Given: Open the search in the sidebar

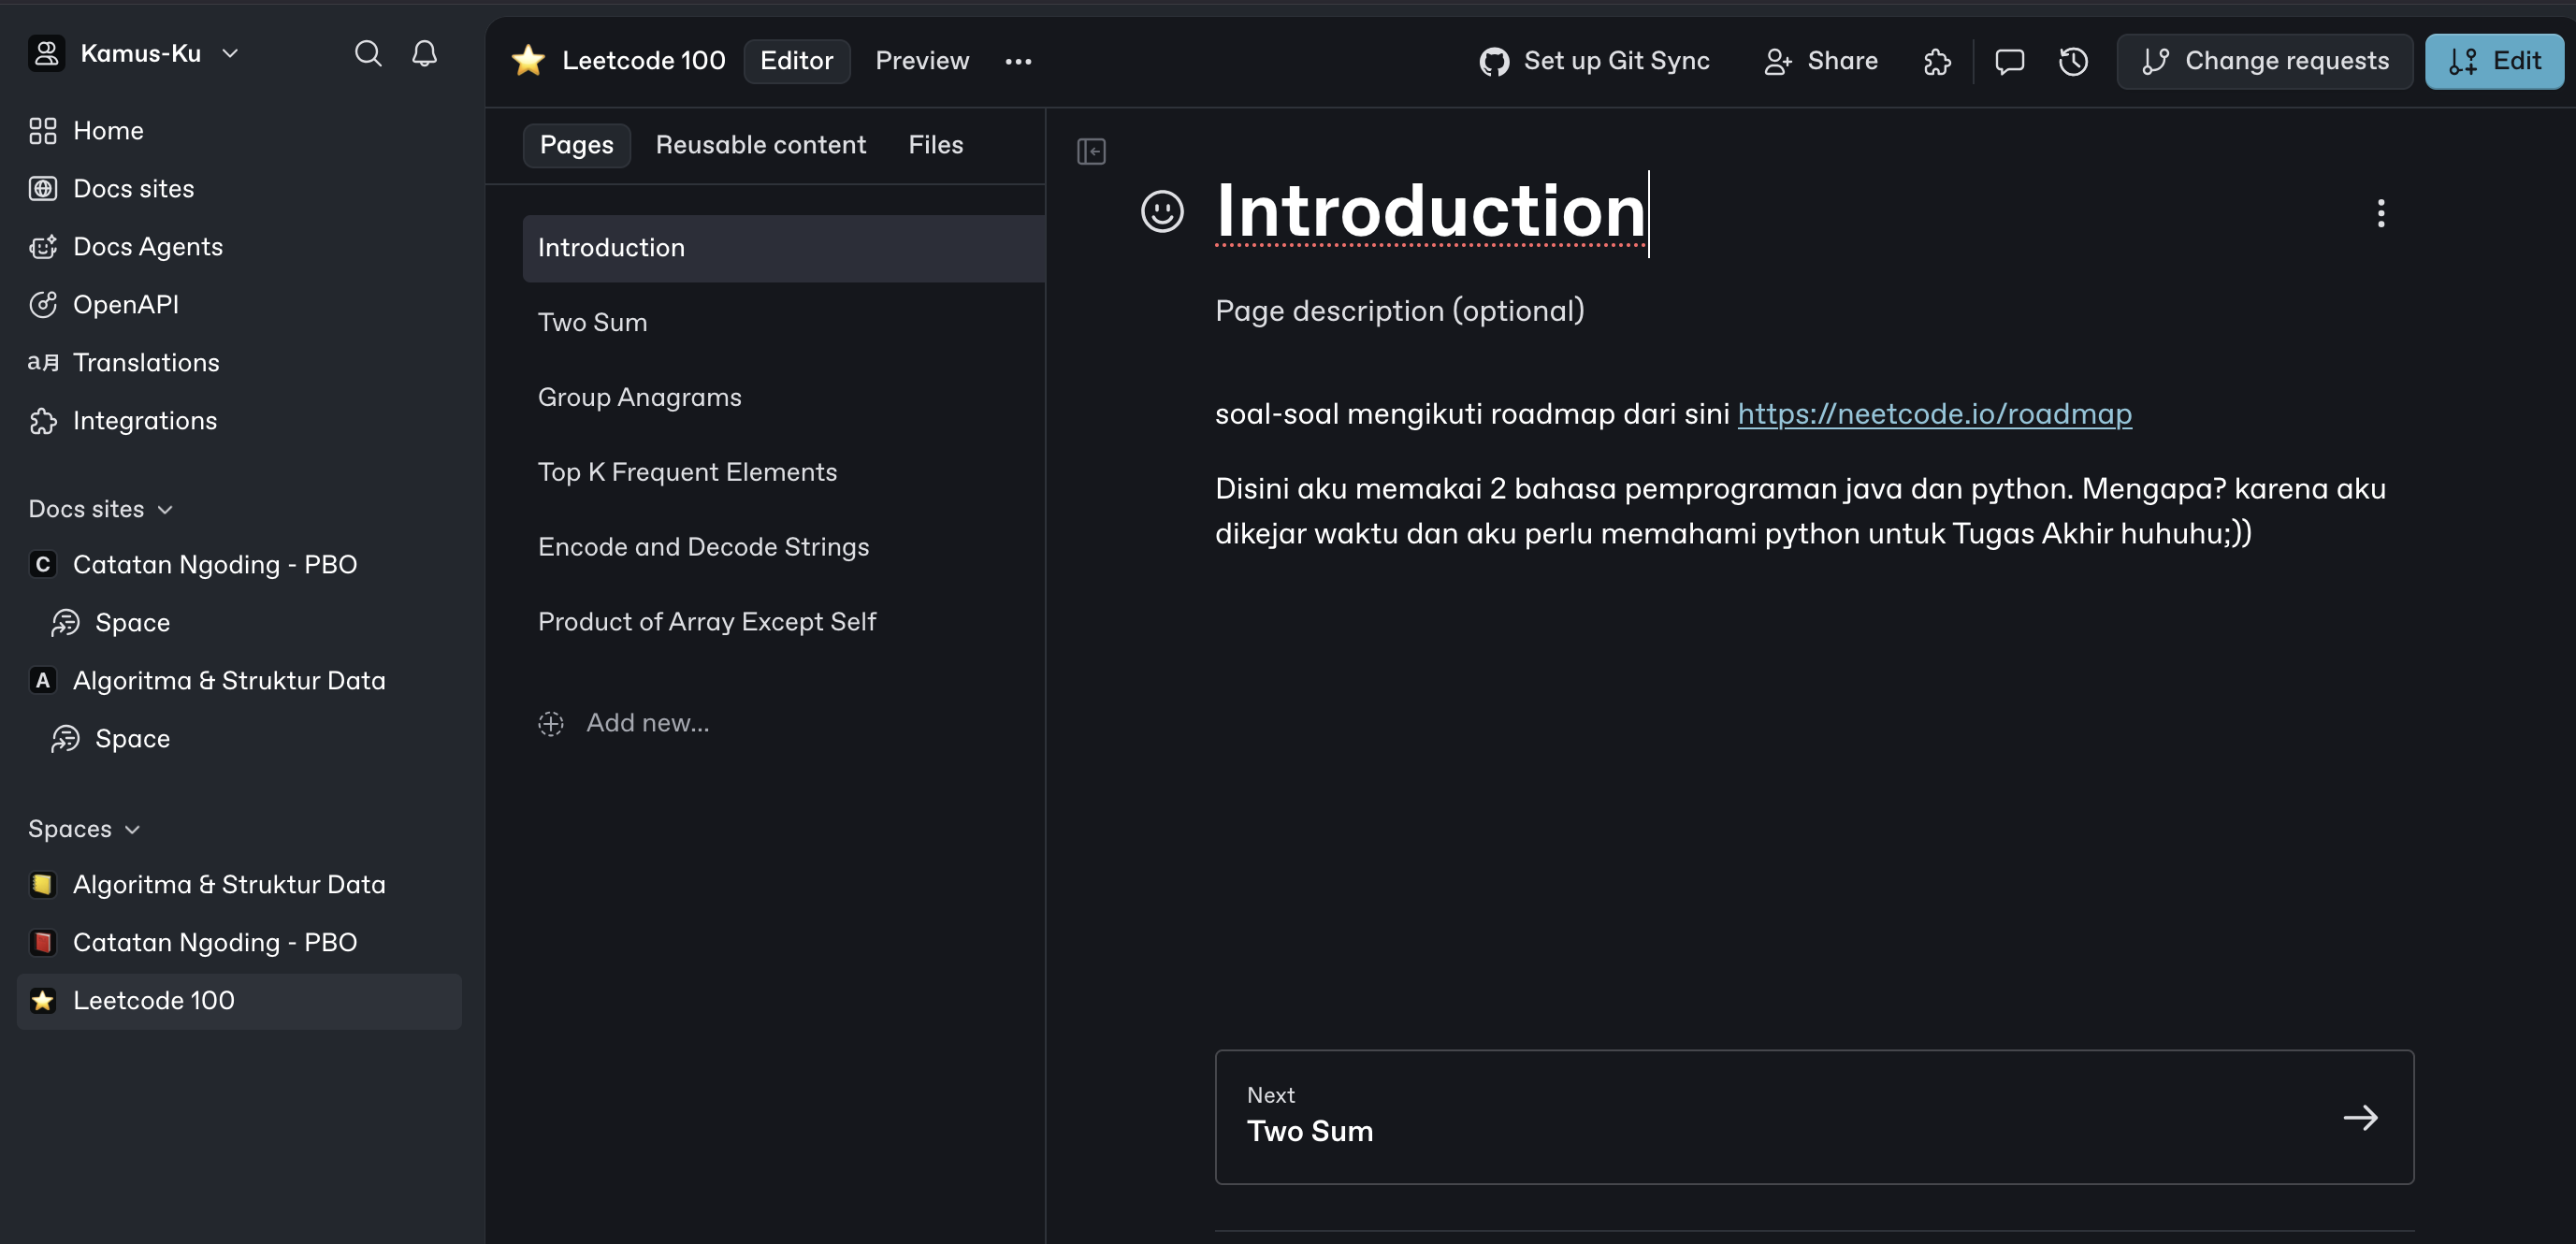Looking at the screenshot, I should click(x=368, y=54).
